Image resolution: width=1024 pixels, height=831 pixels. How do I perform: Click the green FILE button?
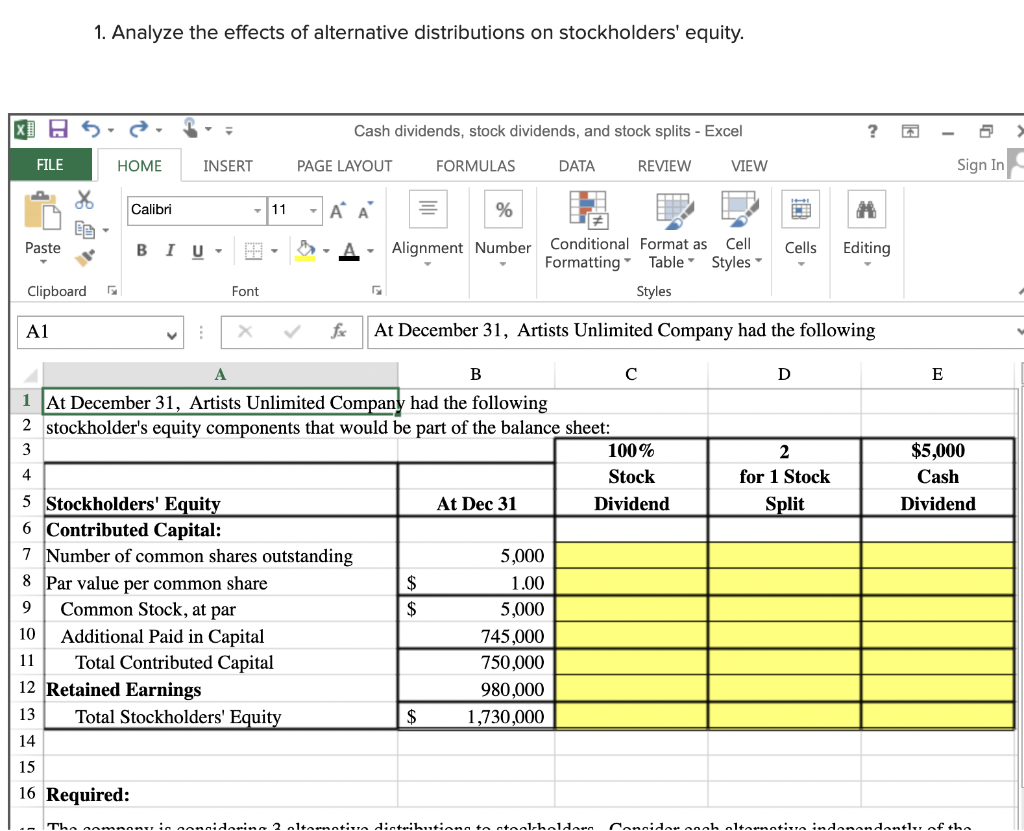pos(50,165)
